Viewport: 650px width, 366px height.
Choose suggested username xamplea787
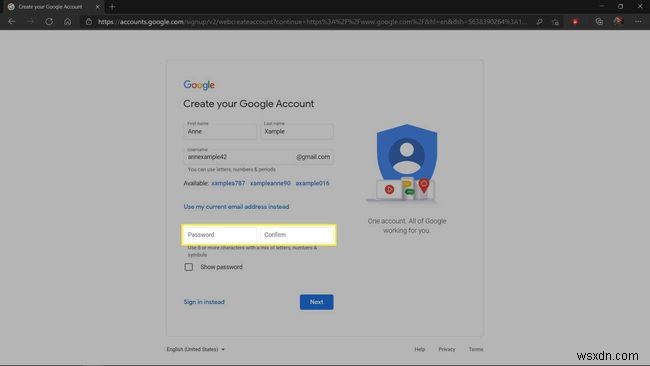tap(228, 183)
